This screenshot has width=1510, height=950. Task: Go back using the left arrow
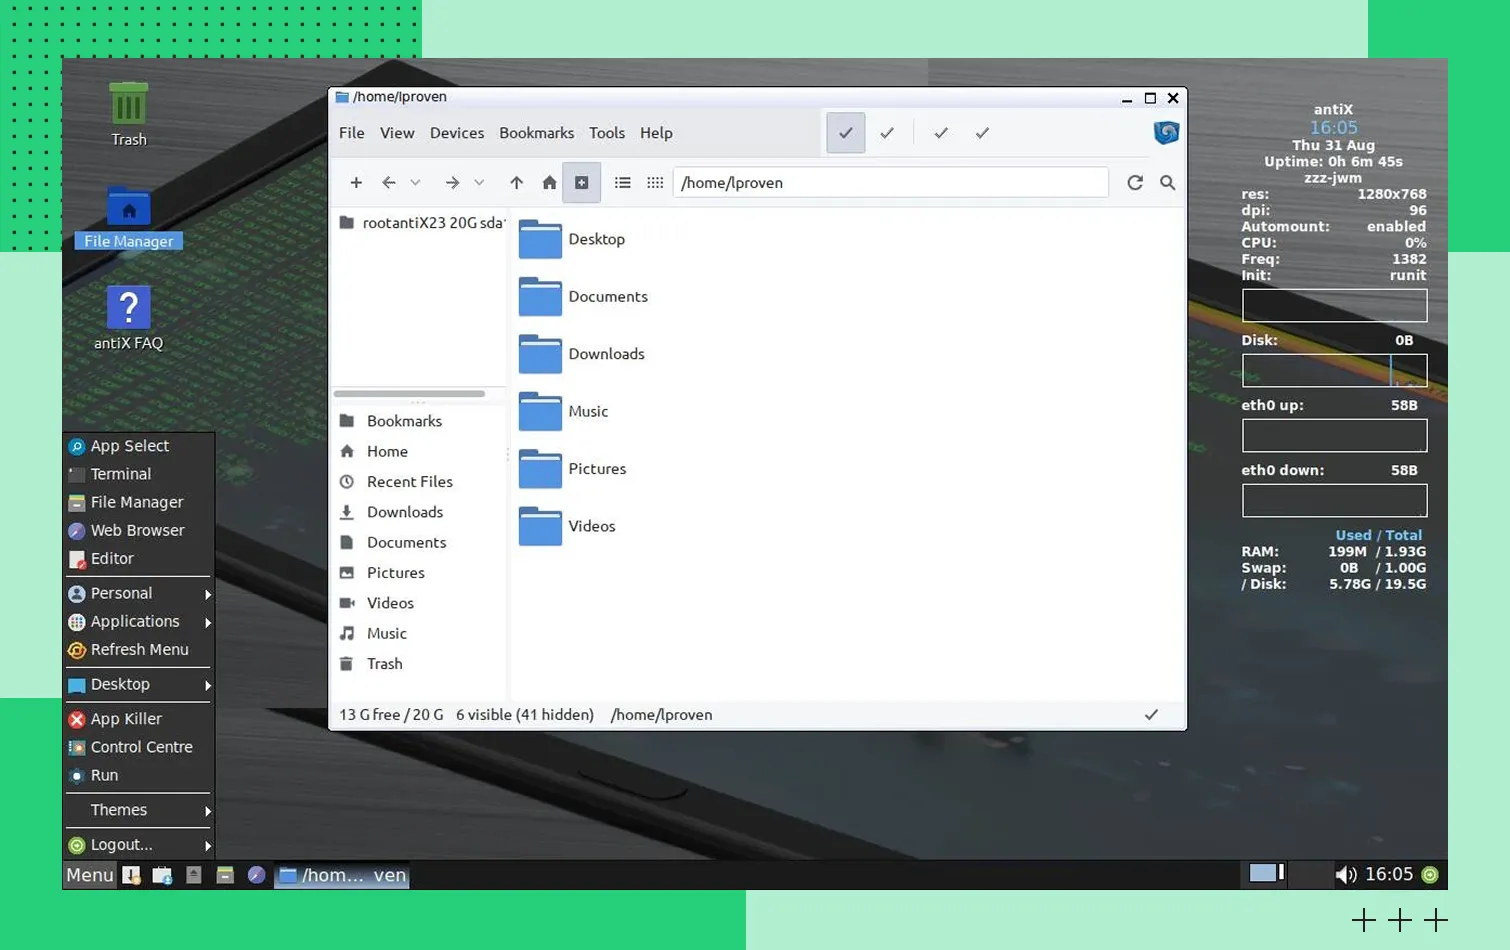pyautogui.click(x=389, y=183)
